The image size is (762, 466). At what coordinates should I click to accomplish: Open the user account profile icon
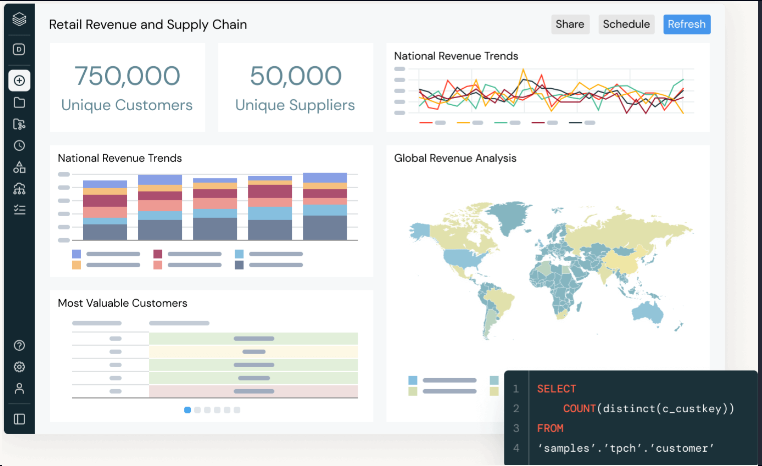19,388
